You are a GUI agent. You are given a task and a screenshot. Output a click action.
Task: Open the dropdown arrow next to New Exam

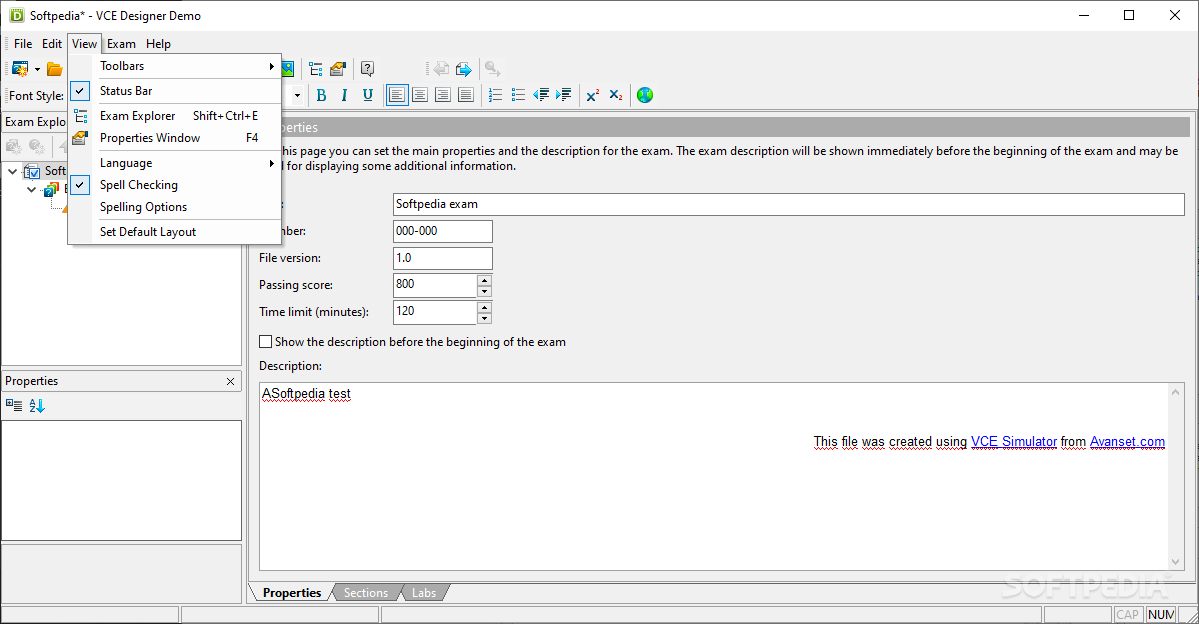(x=37, y=70)
